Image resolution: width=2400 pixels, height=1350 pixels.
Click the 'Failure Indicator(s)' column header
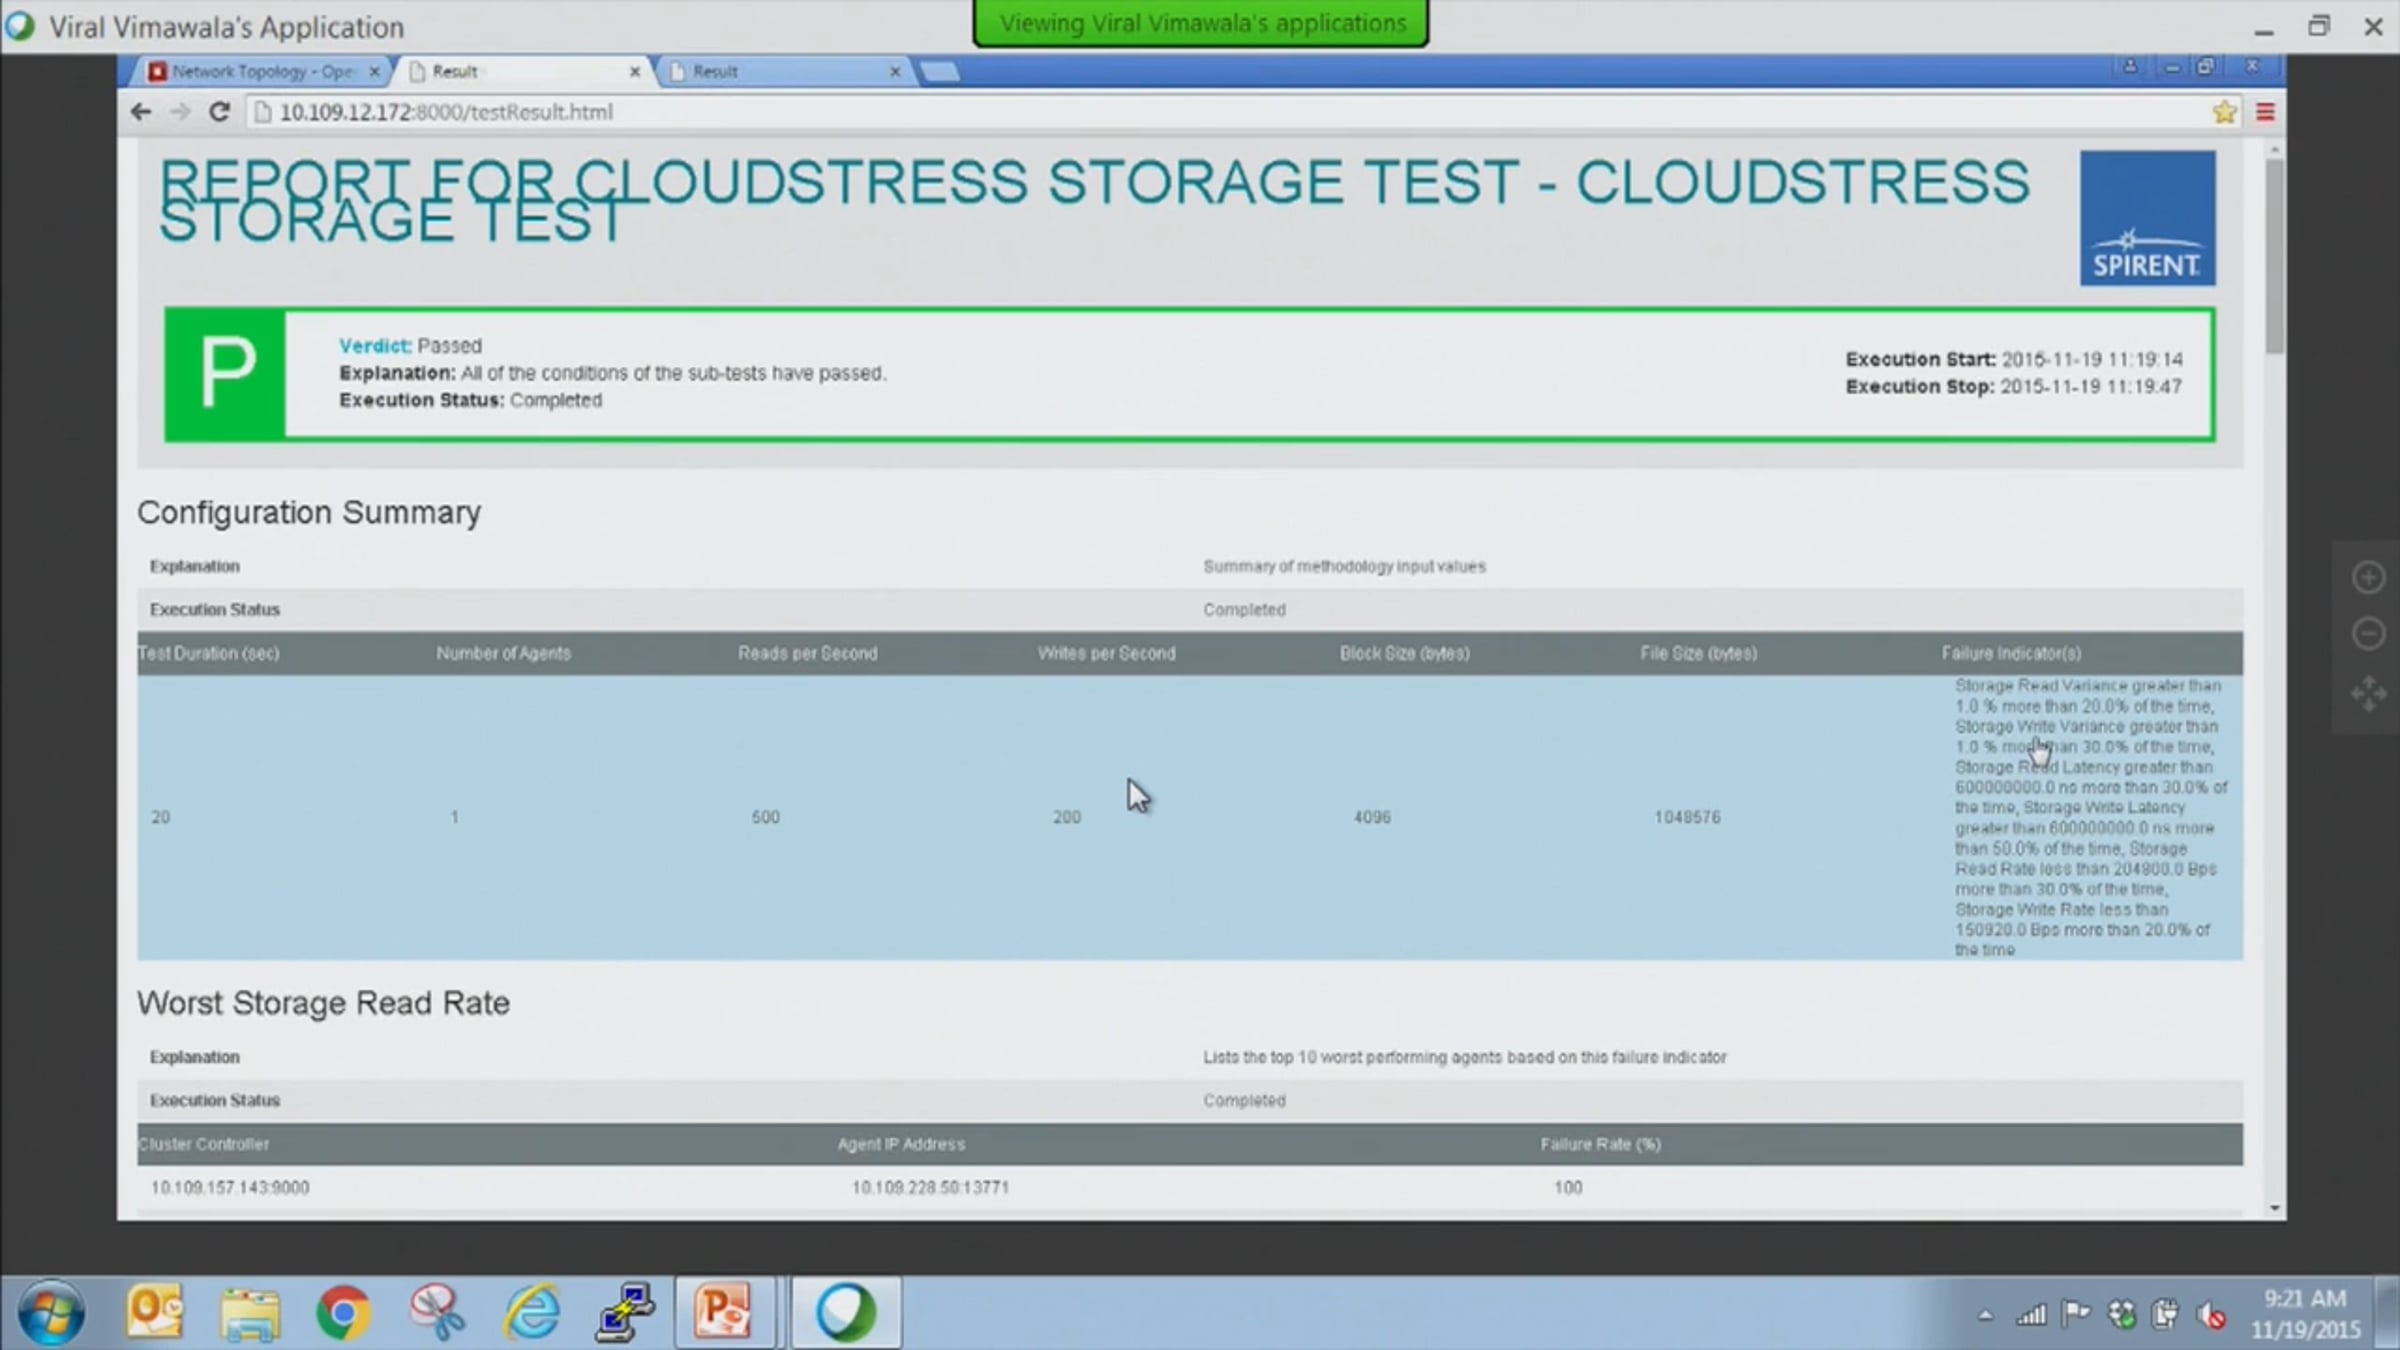[x=2011, y=653]
